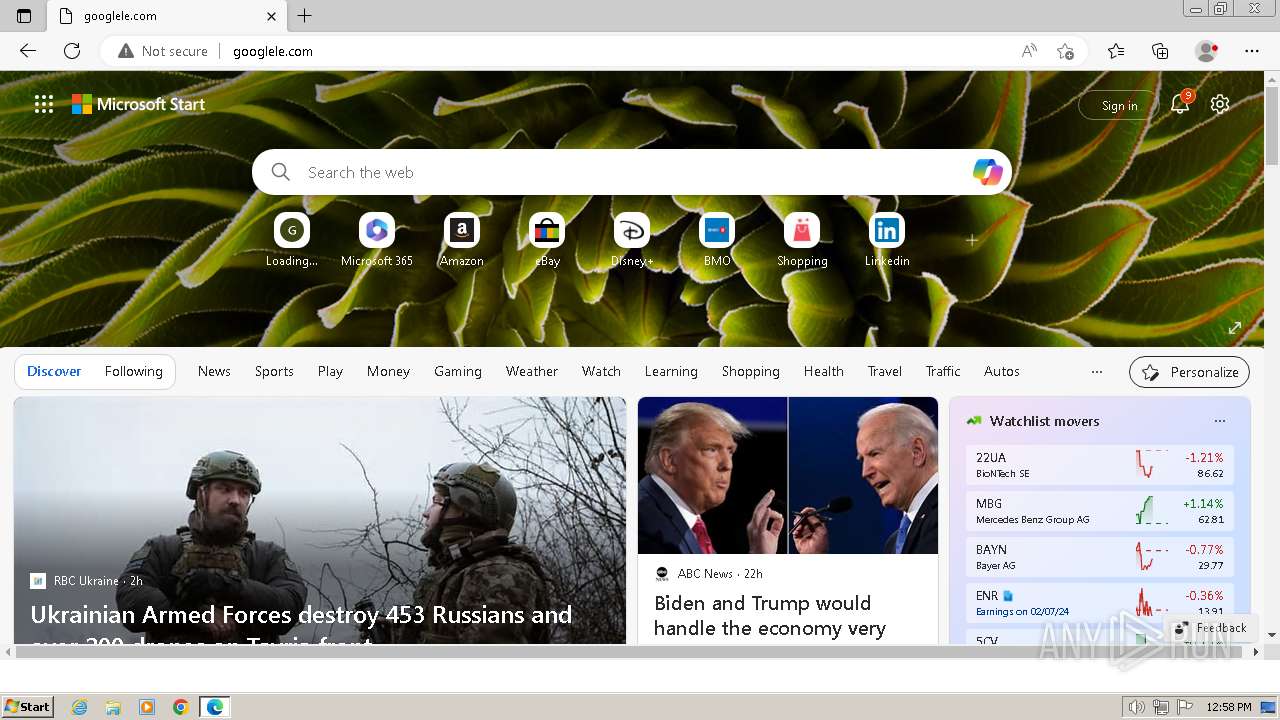Click the Sign in button
This screenshot has height=720, width=1280.
point(1119,105)
